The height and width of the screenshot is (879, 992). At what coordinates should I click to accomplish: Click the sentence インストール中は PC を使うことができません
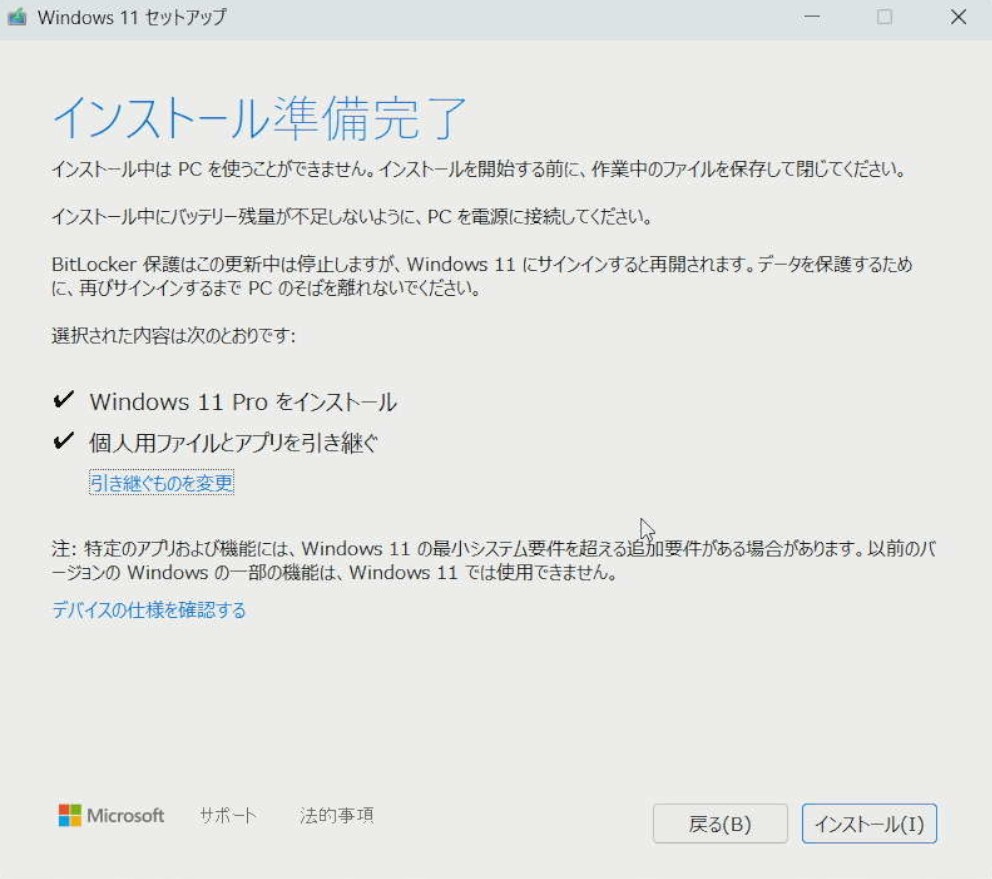pyautogui.click(x=213, y=170)
